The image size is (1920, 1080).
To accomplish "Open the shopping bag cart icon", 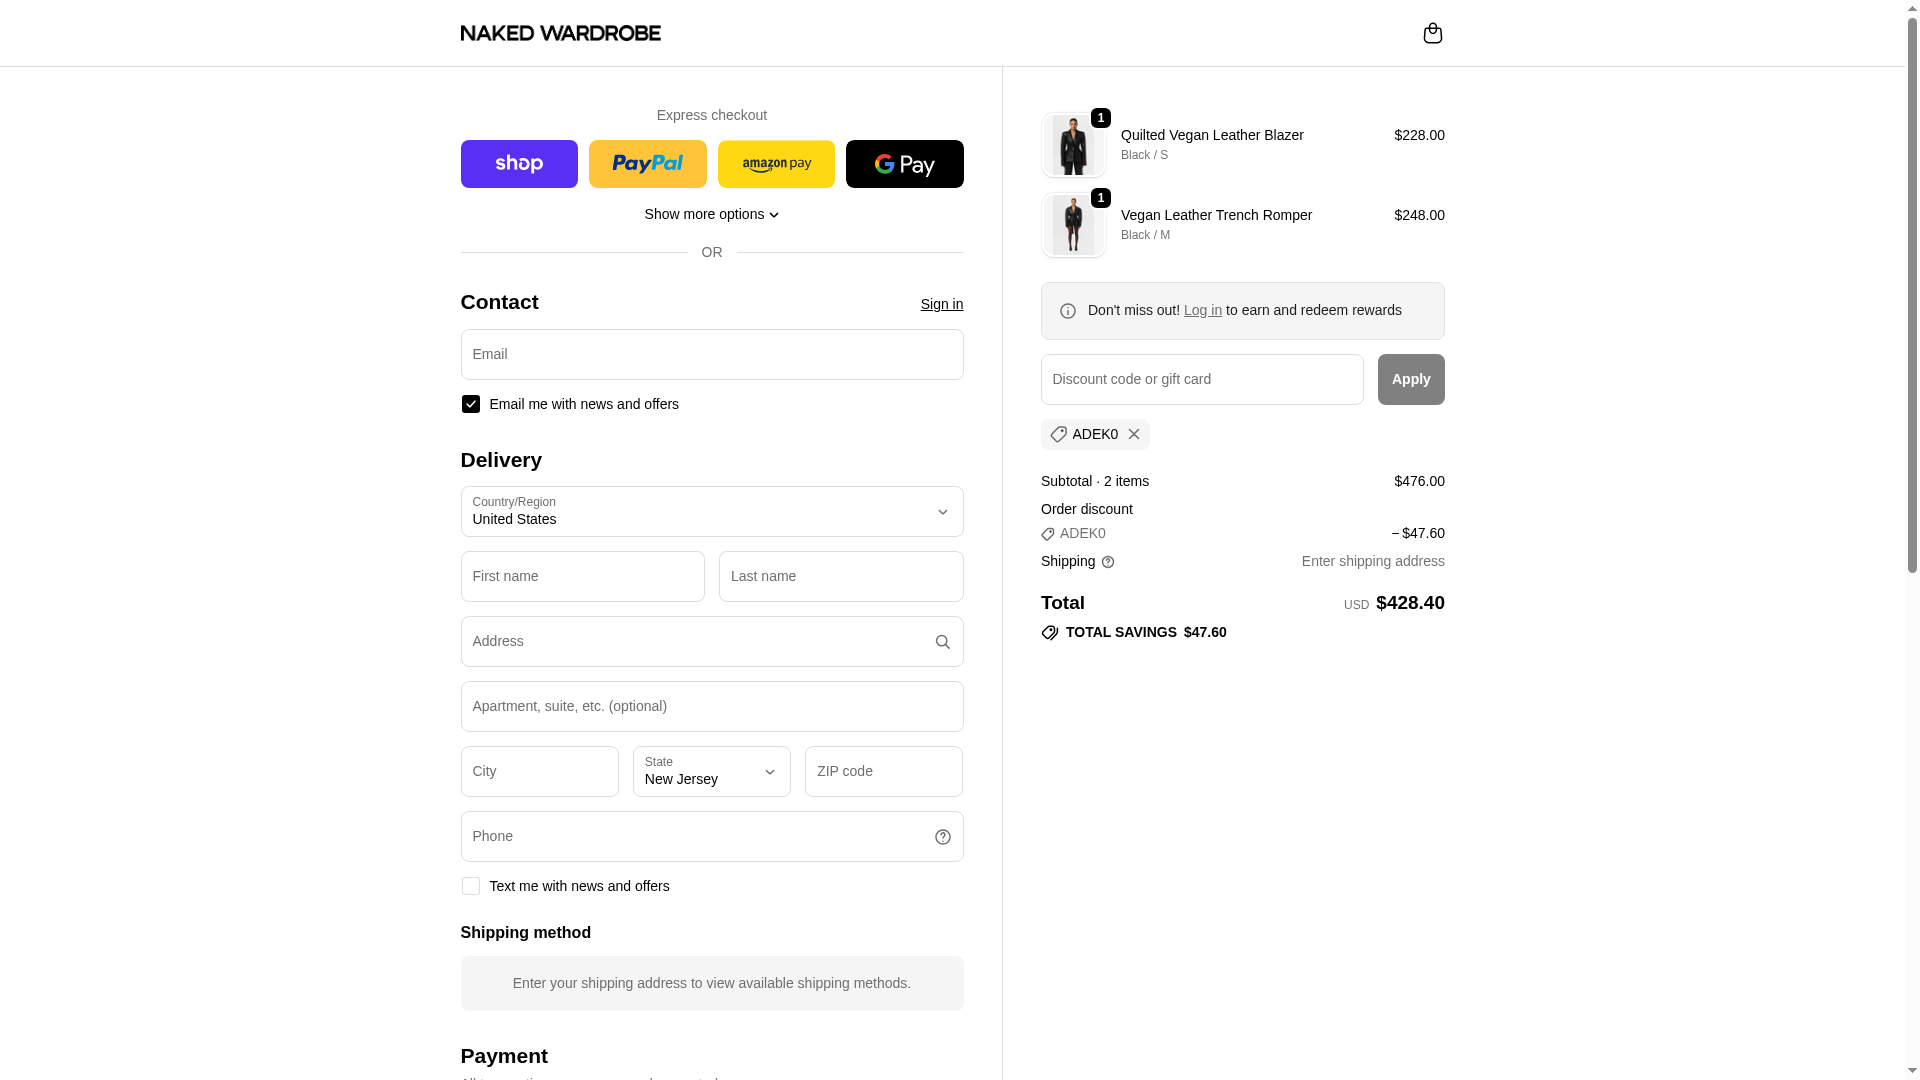I will [x=1432, y=33].
